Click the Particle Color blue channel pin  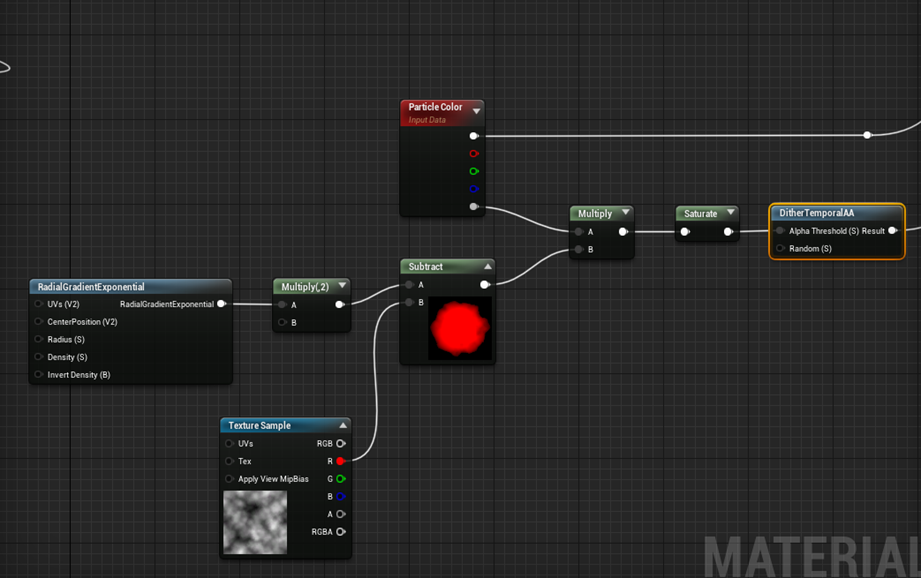pyautogui.click(x=474, y=189)
